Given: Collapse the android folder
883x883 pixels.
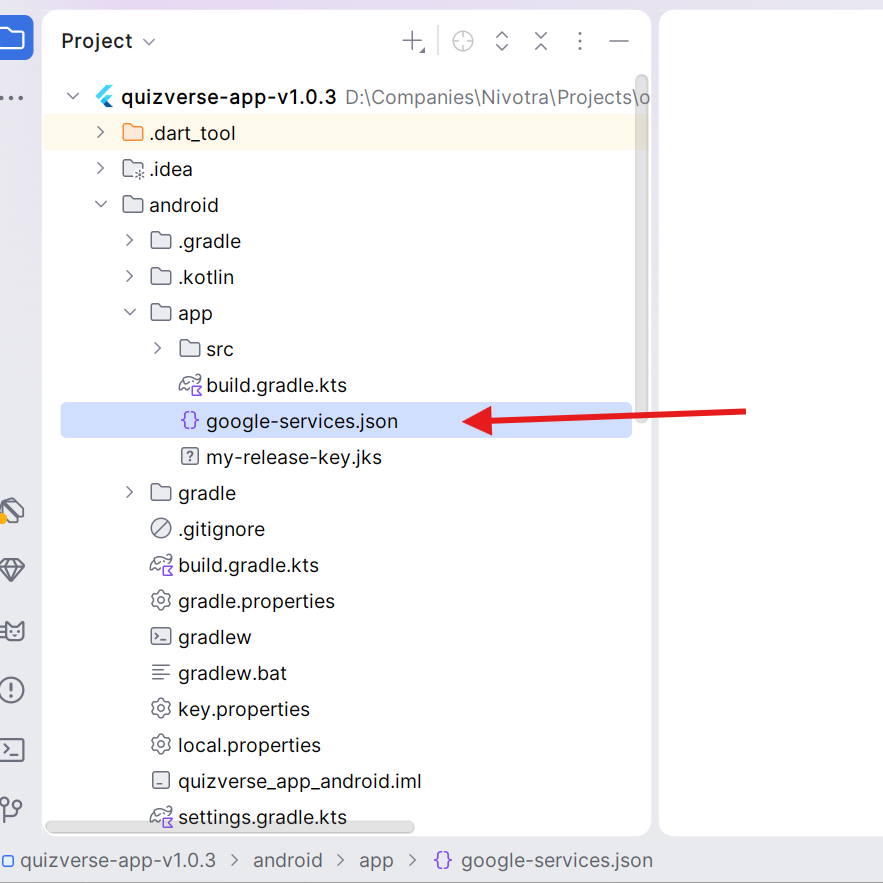Looking at the screenshot, I should click(x=101, y=204).
